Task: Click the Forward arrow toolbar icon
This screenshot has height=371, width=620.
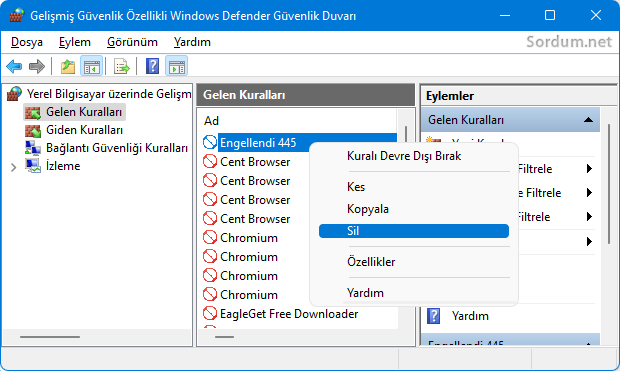Action: (x=37, y=66)
